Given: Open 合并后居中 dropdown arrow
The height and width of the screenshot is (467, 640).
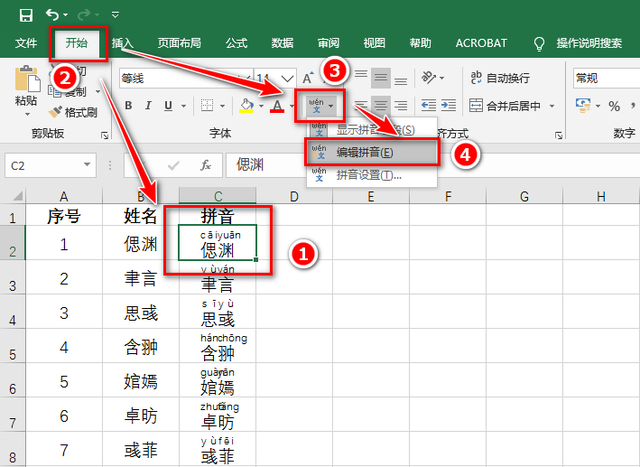Looking at the screenshot, I should pos(552,106).
